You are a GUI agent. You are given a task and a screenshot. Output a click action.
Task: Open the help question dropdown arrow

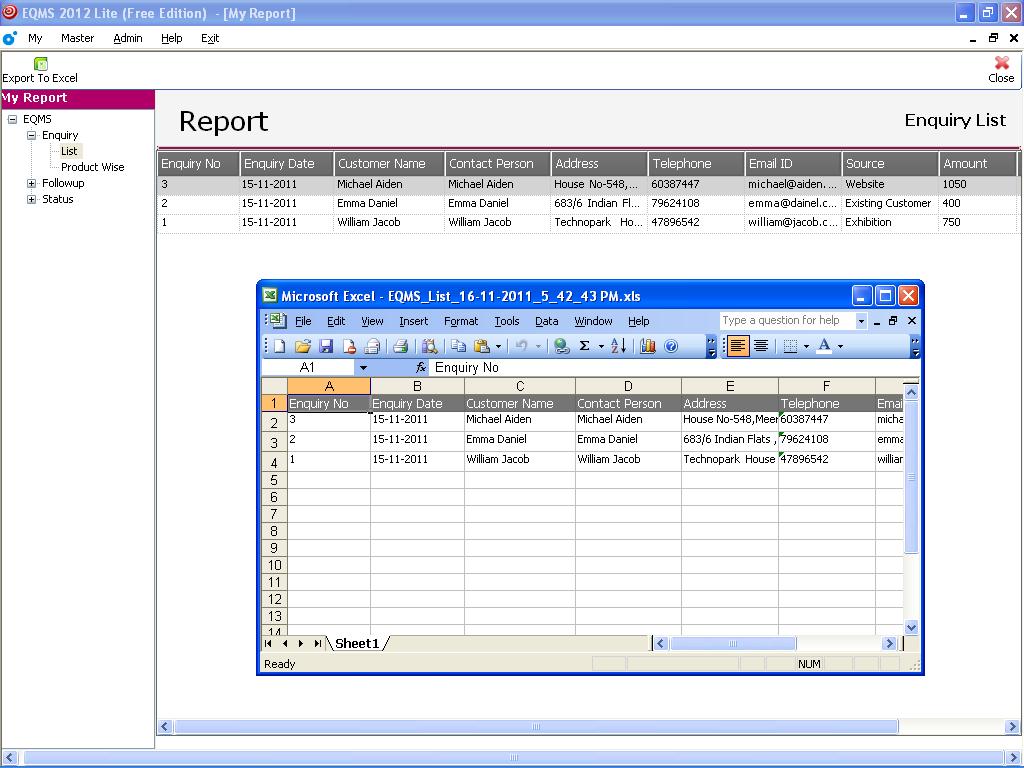[x=861, y=321]
